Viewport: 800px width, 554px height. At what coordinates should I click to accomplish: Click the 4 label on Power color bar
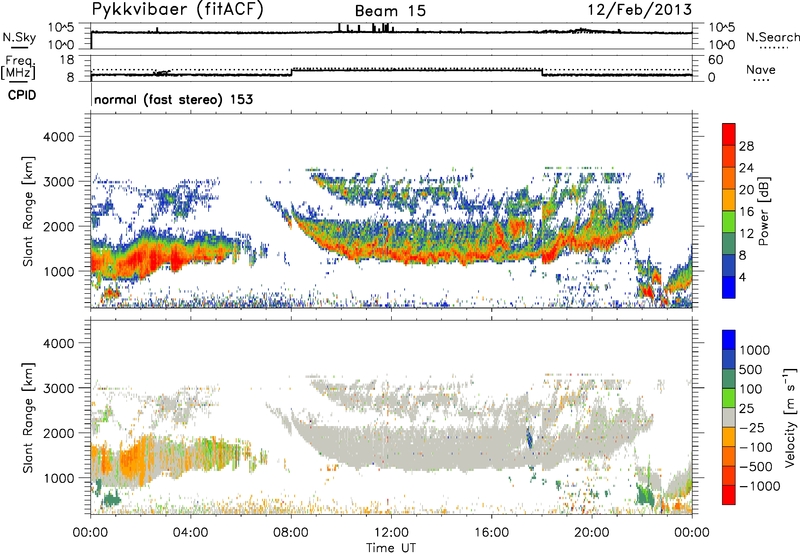tap(742, 277)
